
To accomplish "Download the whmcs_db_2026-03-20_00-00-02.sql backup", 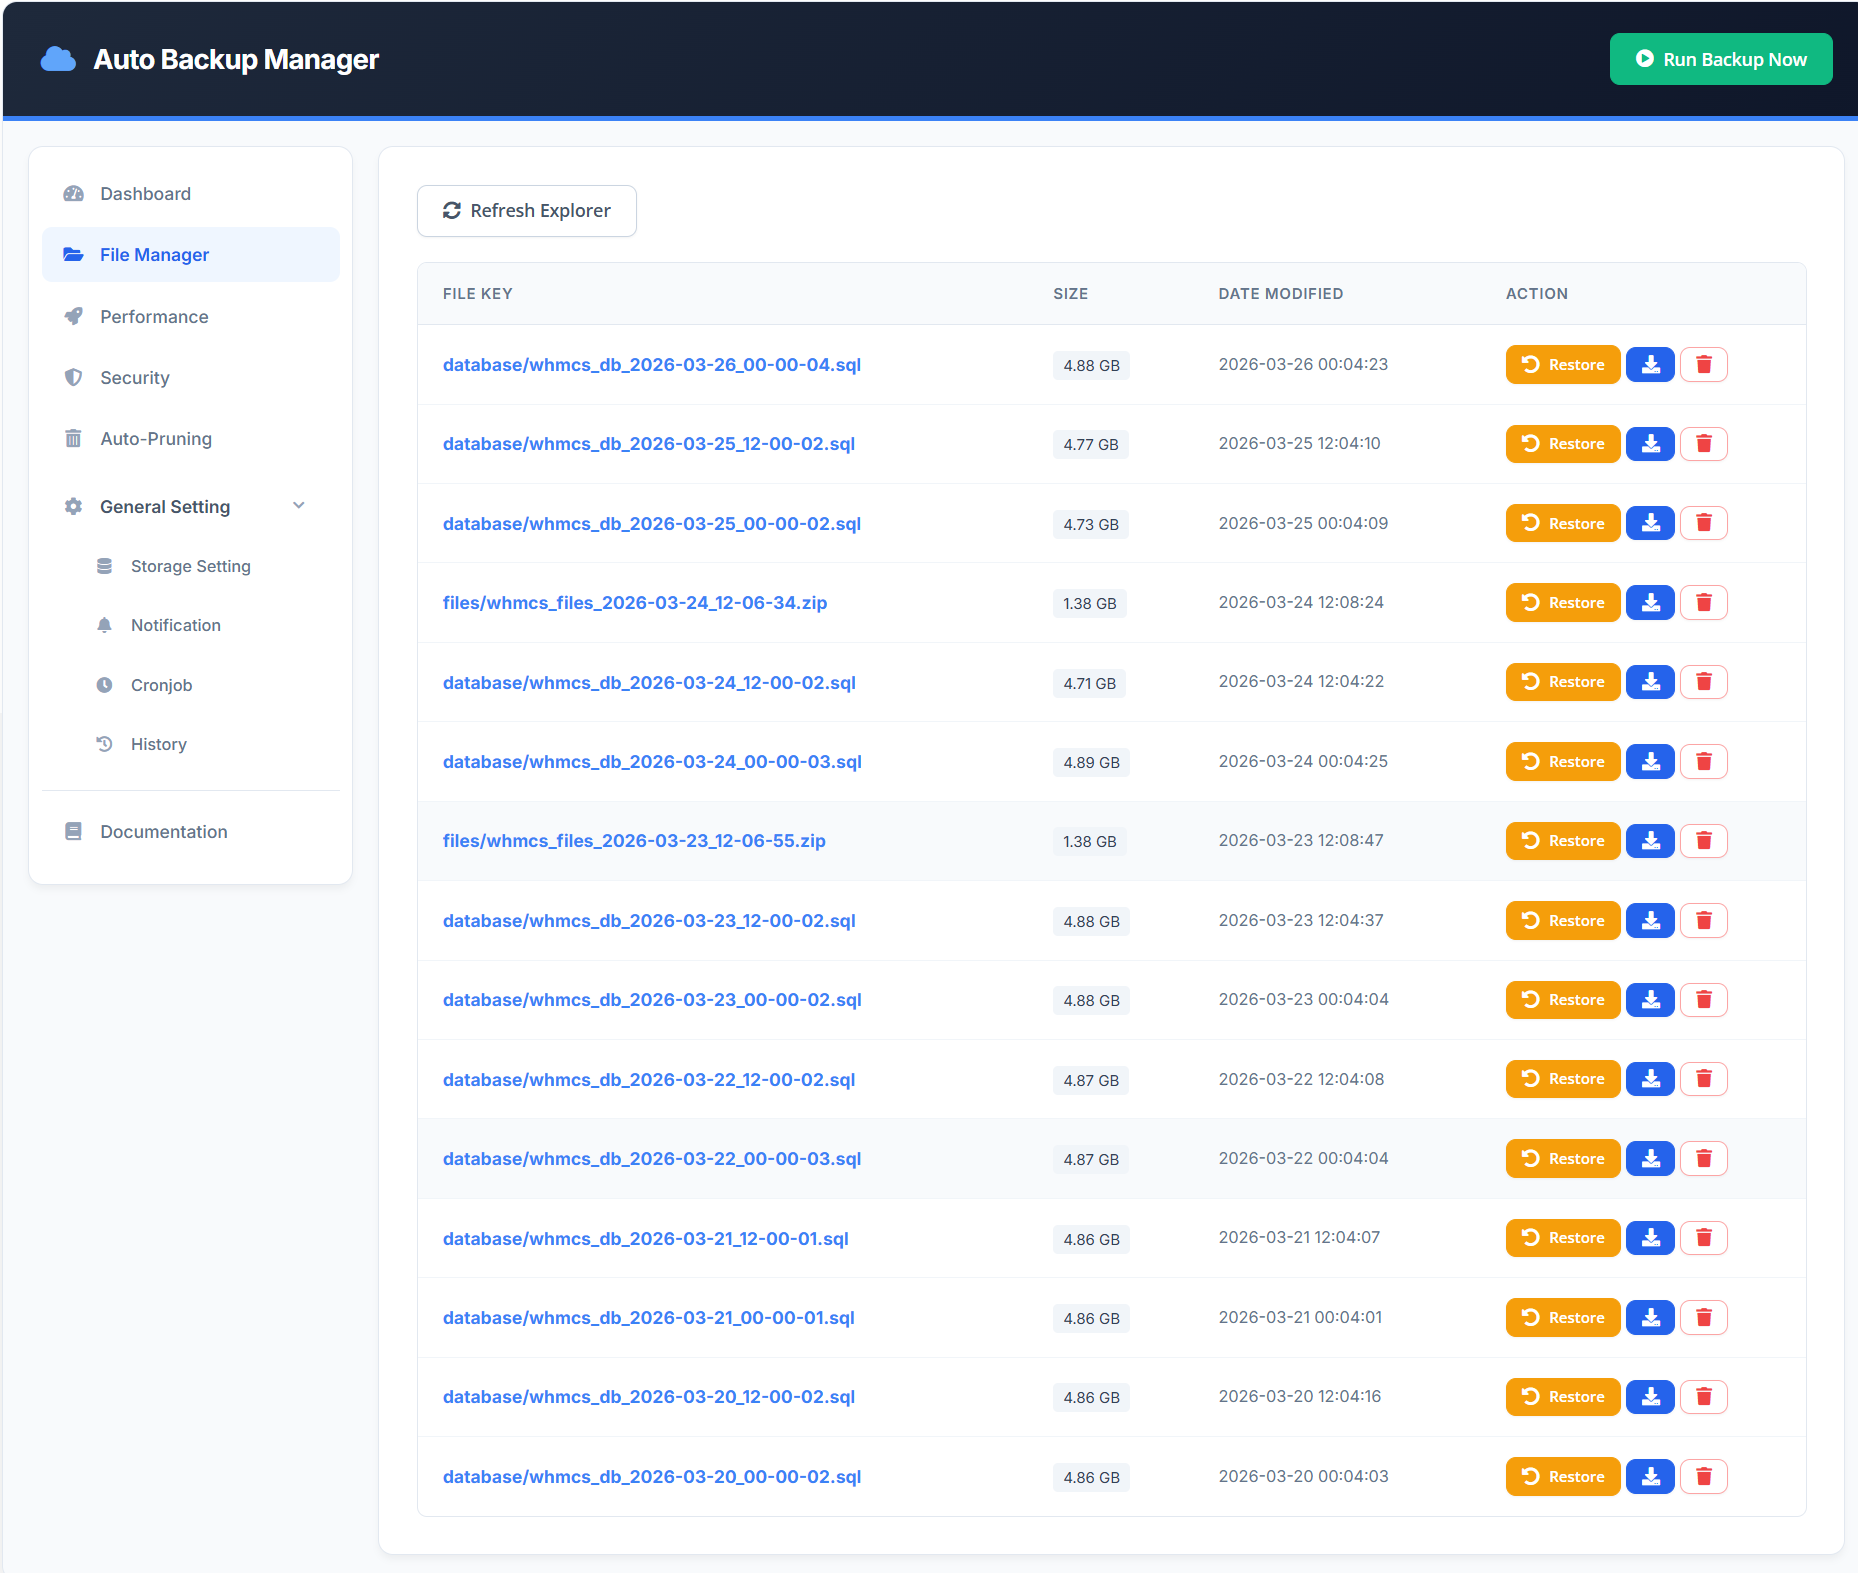I will [1650, 1477].
